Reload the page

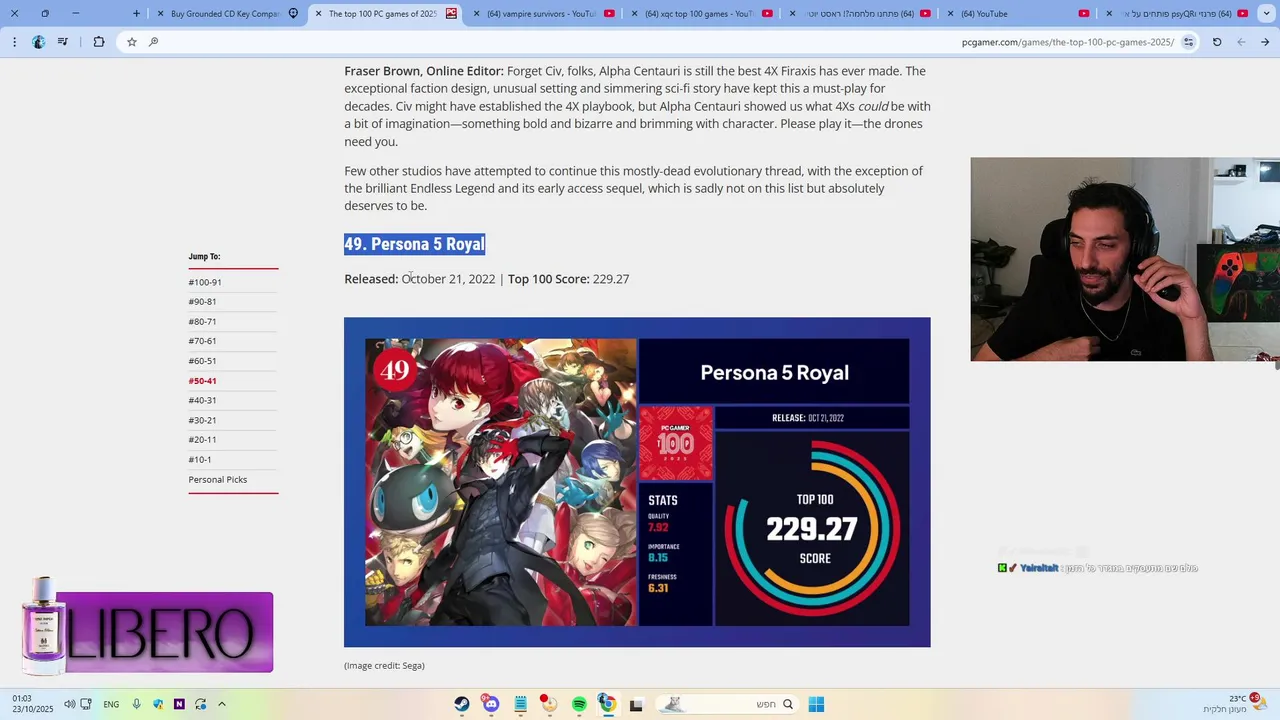(1217, 42)
